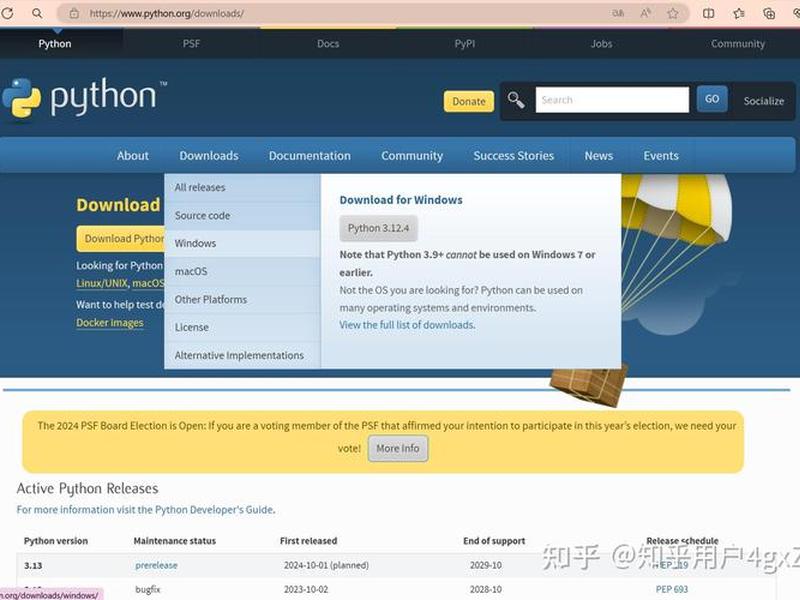800x600 pixels.
Task: Click the magnifying glass beside search box
Action: pyautogui.click(x=516, y=99)
